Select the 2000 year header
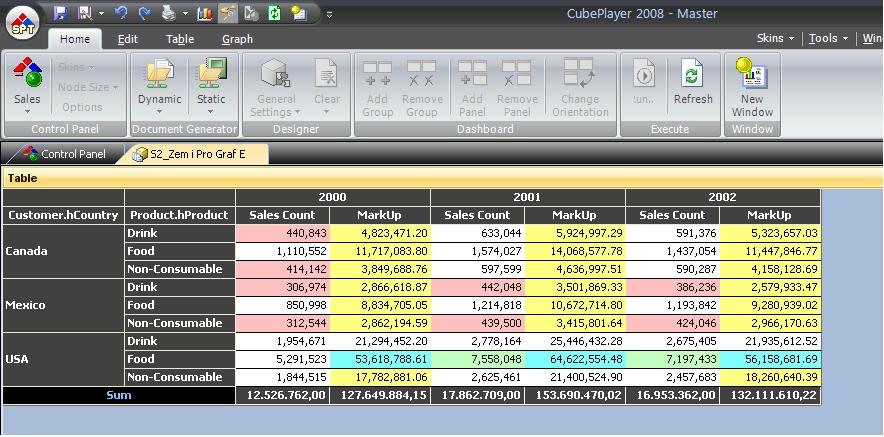The image size is (884, 437). pos(333,197)
